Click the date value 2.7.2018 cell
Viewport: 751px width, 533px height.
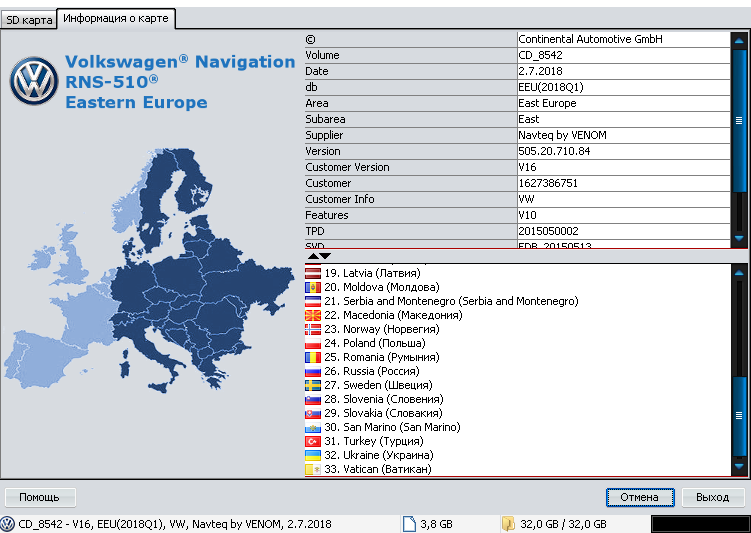(624, 71)
